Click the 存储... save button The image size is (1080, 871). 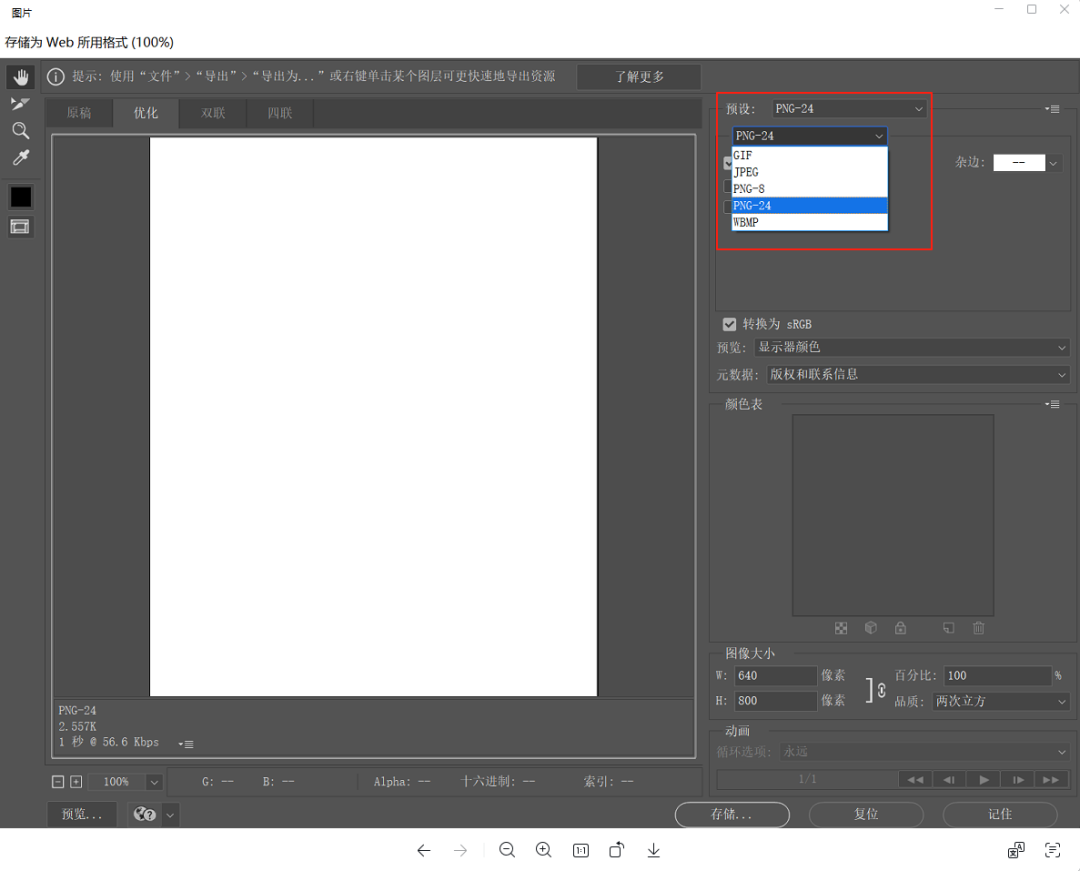[732, 814]
